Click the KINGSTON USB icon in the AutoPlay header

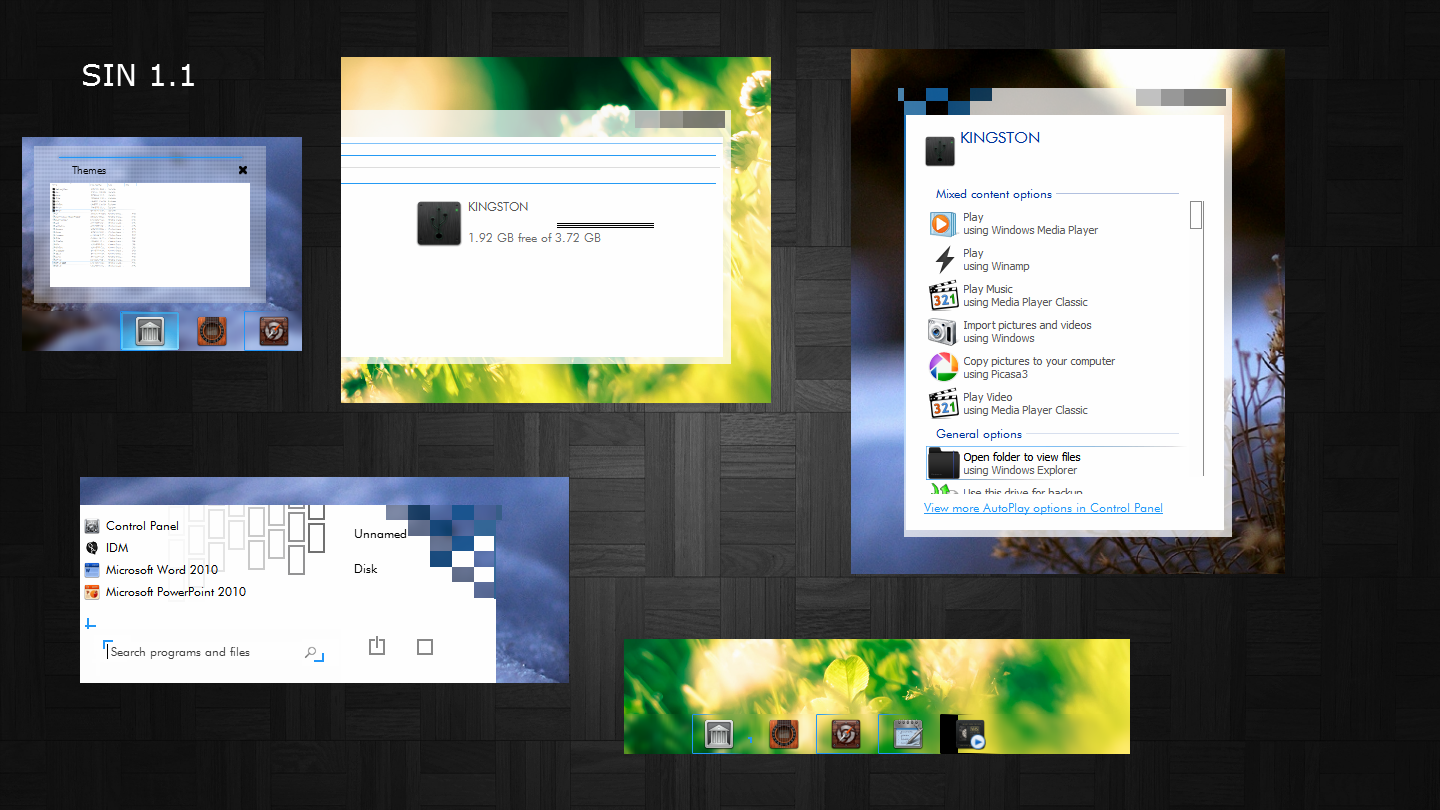[940, 151]
